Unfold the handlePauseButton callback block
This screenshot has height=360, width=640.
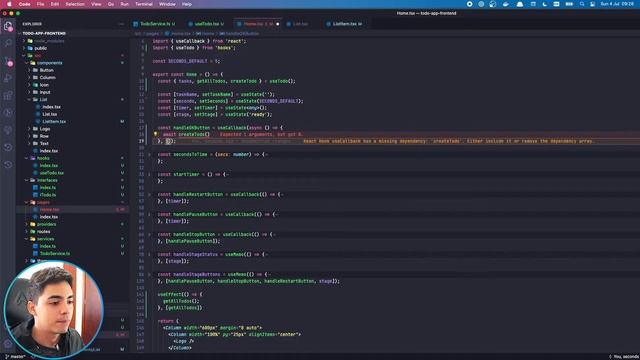click(x=149, y=215)
